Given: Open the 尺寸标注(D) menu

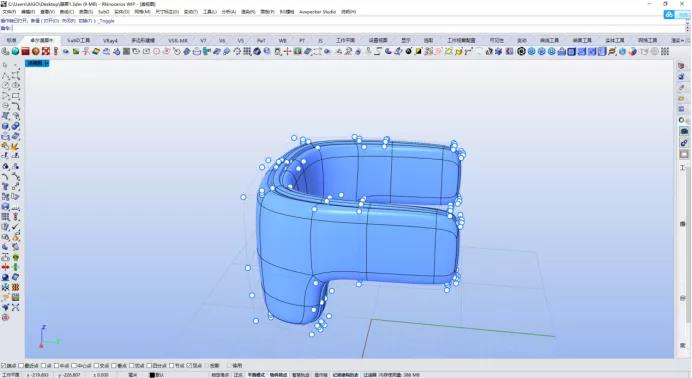Looking at the screenshot, I should pyautogui.click(x=167, y=12).
